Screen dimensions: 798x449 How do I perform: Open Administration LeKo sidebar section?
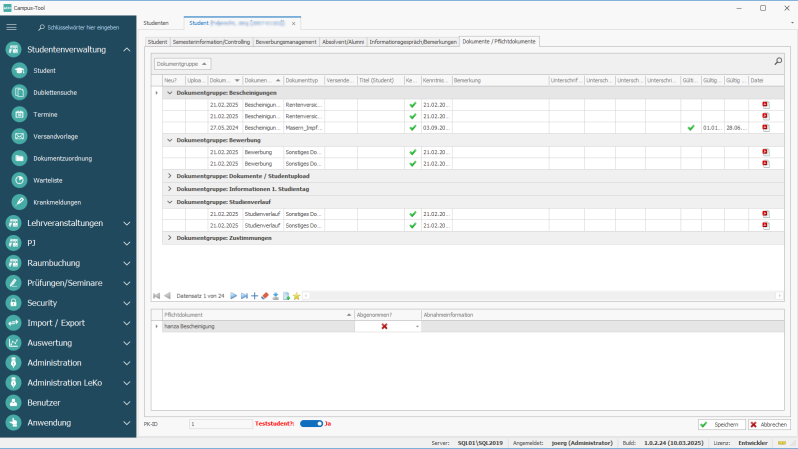click(68, 383)
